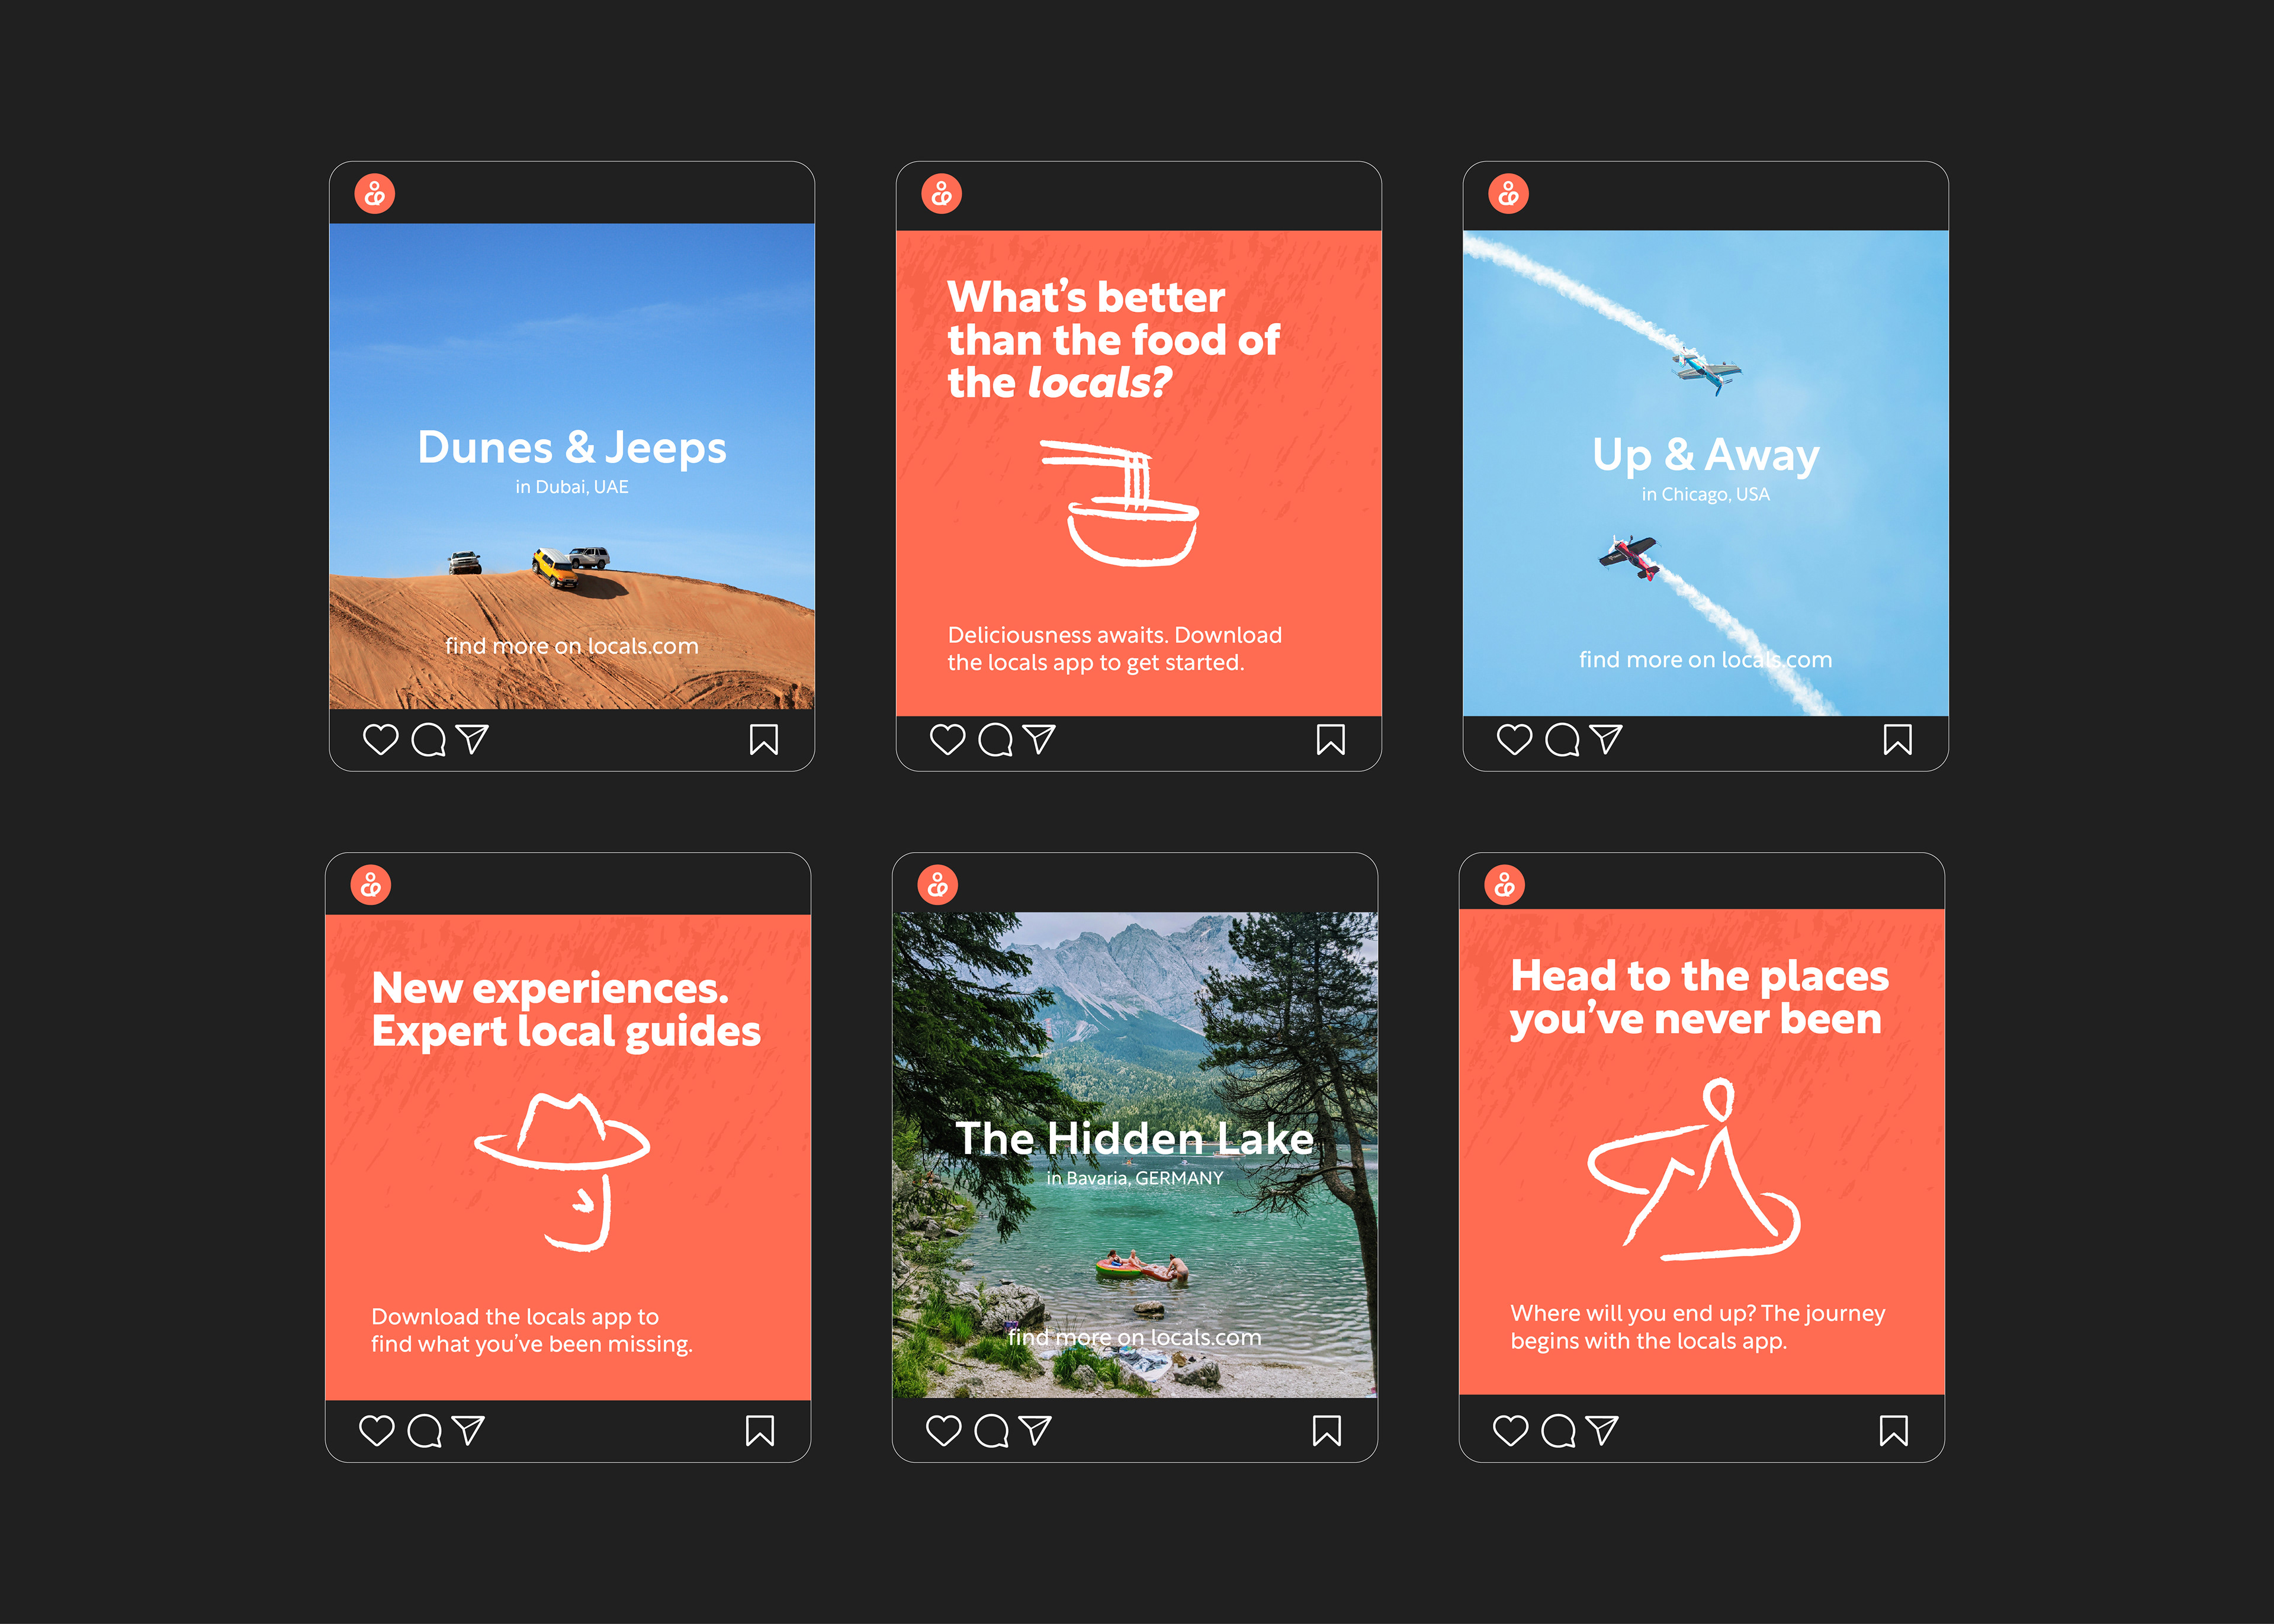Like the Hidden Lake post
The image size is (2274, 1624).
click(x=943, y=1431)
